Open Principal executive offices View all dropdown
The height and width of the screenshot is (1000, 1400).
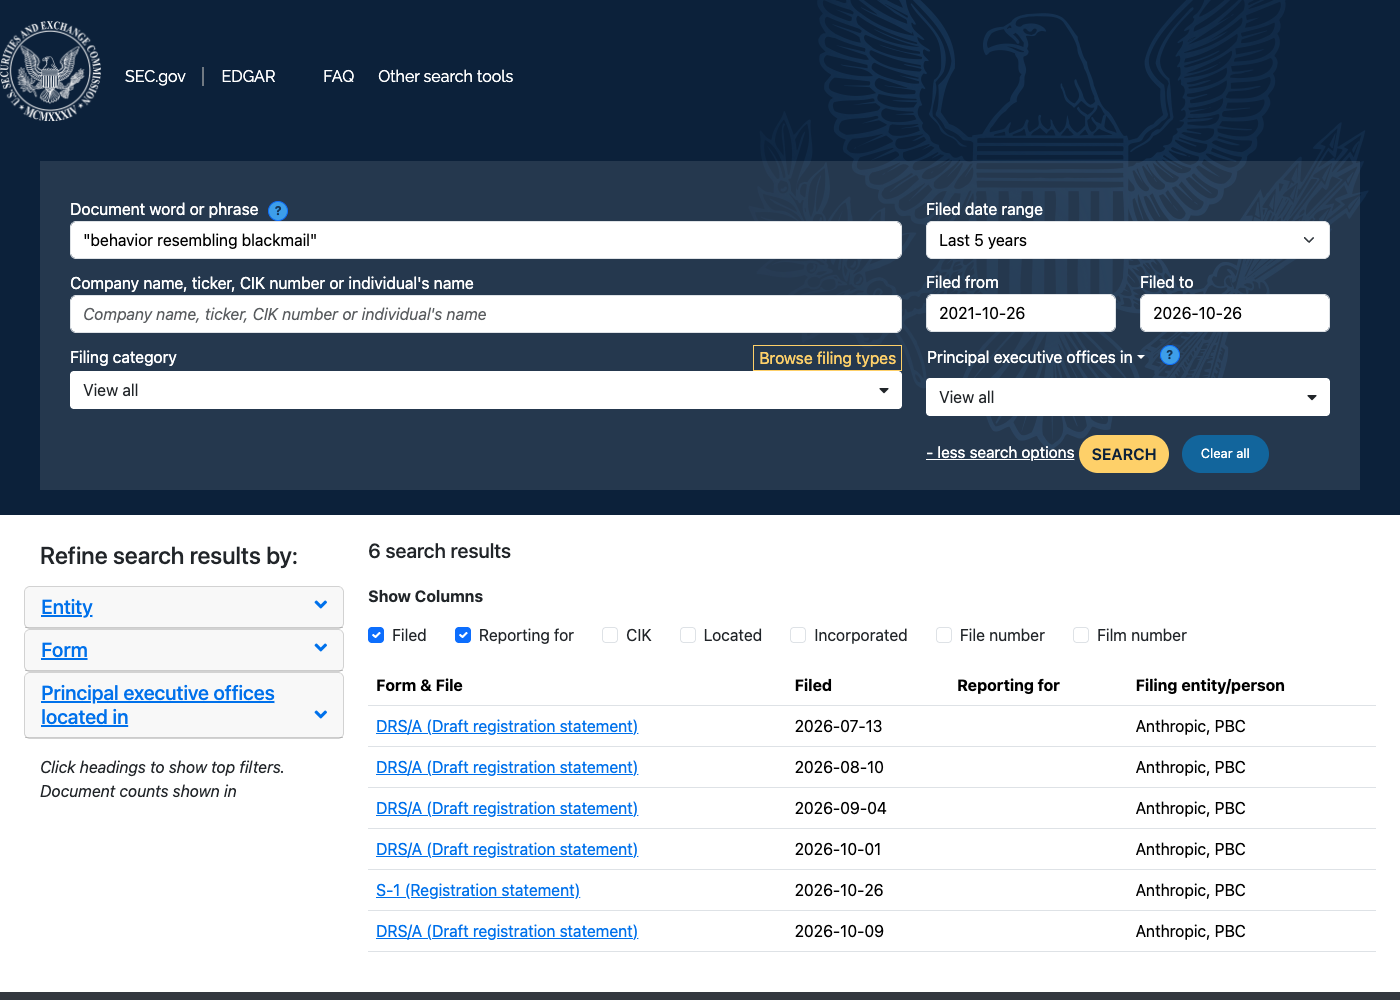tap(1128, 397)
